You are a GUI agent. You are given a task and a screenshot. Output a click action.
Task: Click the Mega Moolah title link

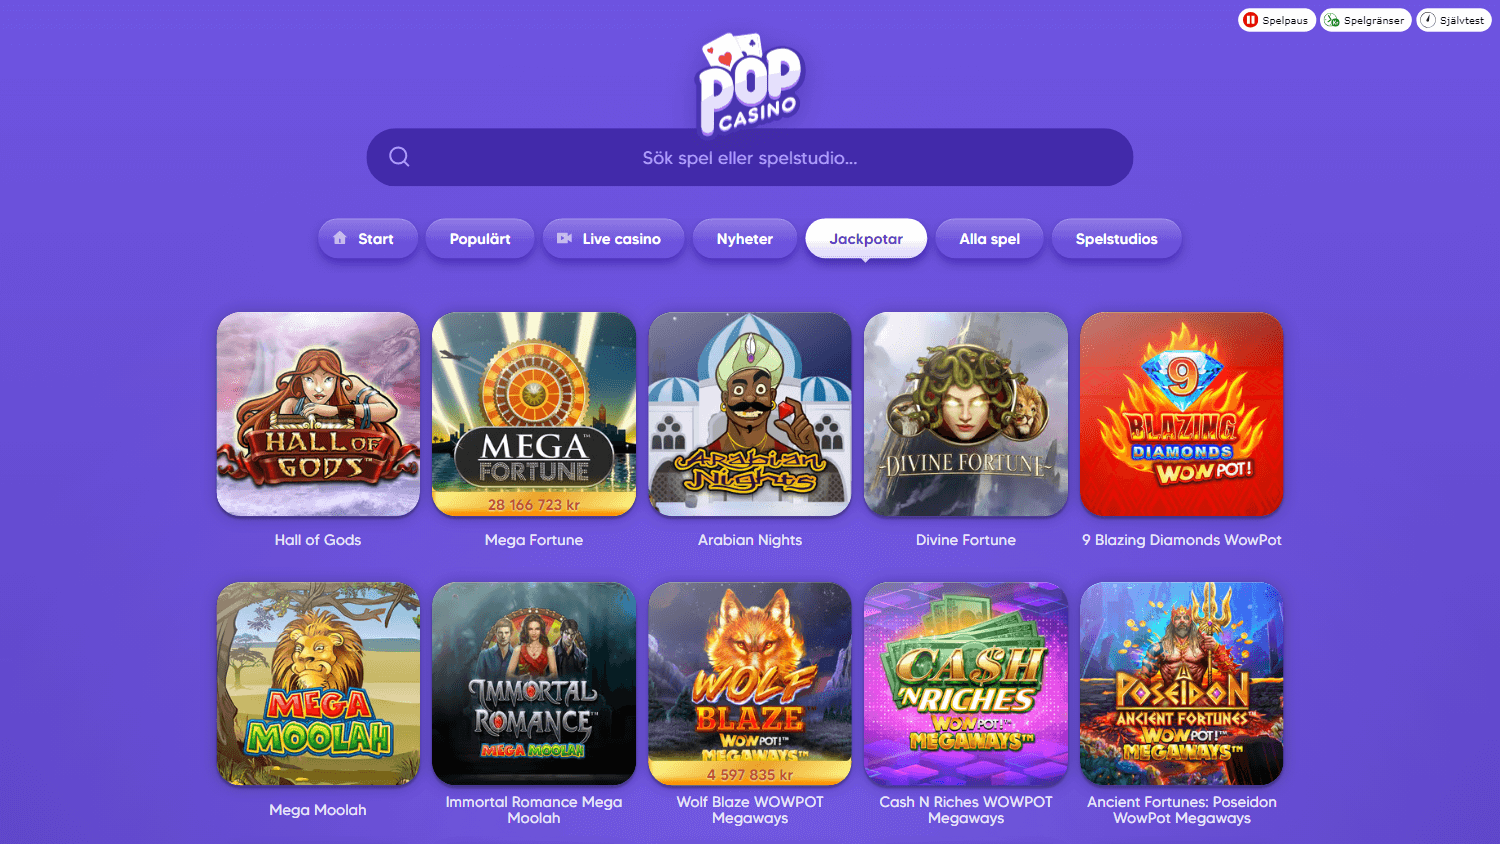(318, 810)
